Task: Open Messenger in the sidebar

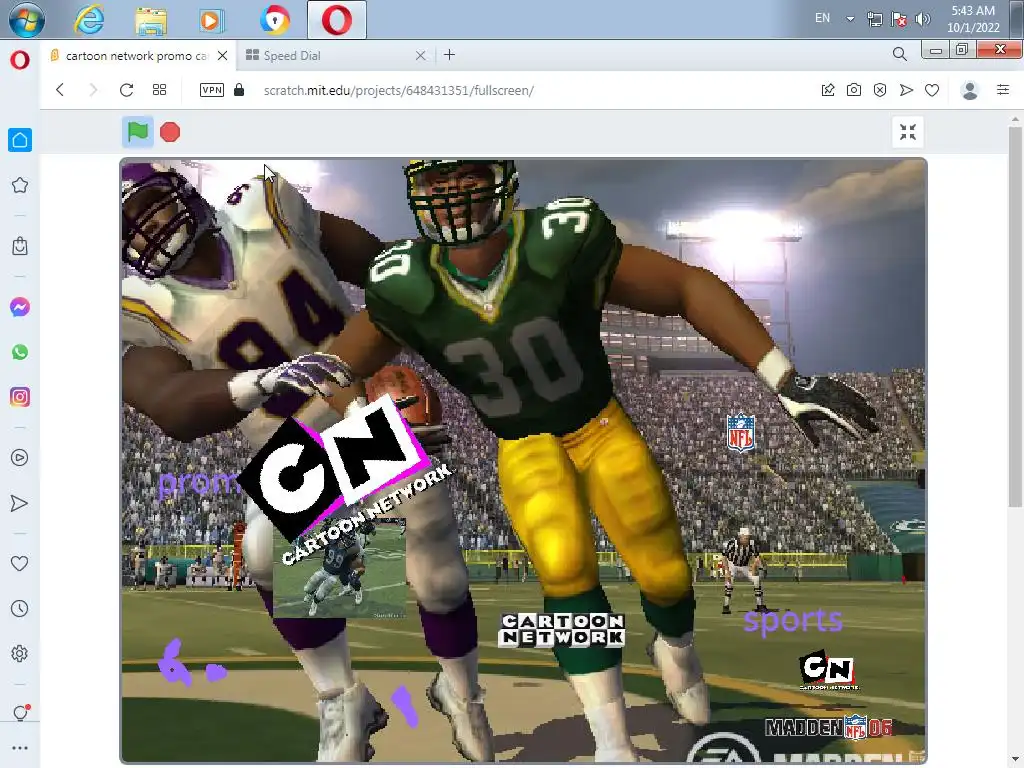Action: point(20,307)
